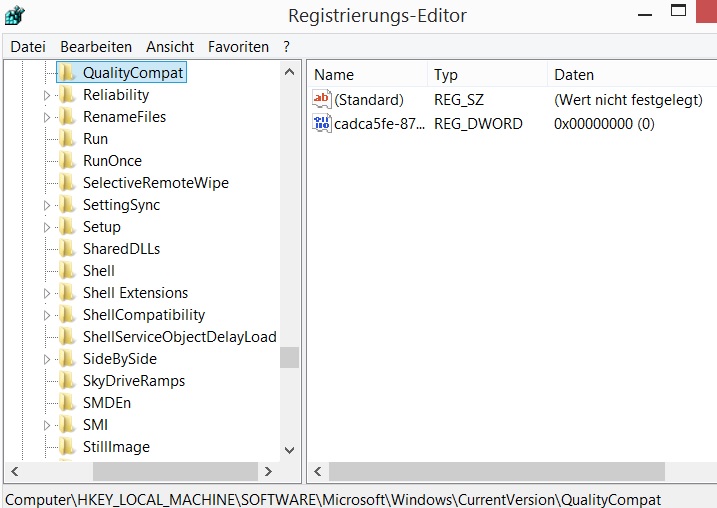Image resolution: width=717 pixels, height=508 pixels.
Task: Click the ShellCompatibility folder icon
Action: [x=68, y=315]
